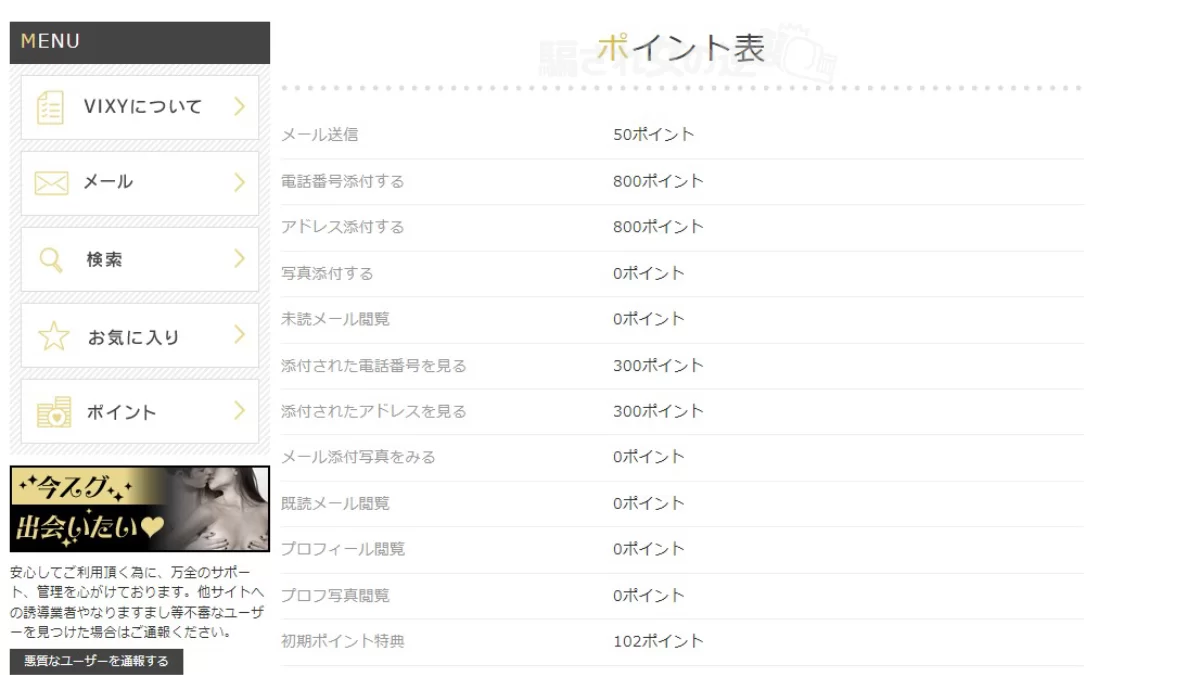Viewport: 1200px width, 675px height.
Task: Expand the メール menu chevron
Action: (x=240, y=182)
